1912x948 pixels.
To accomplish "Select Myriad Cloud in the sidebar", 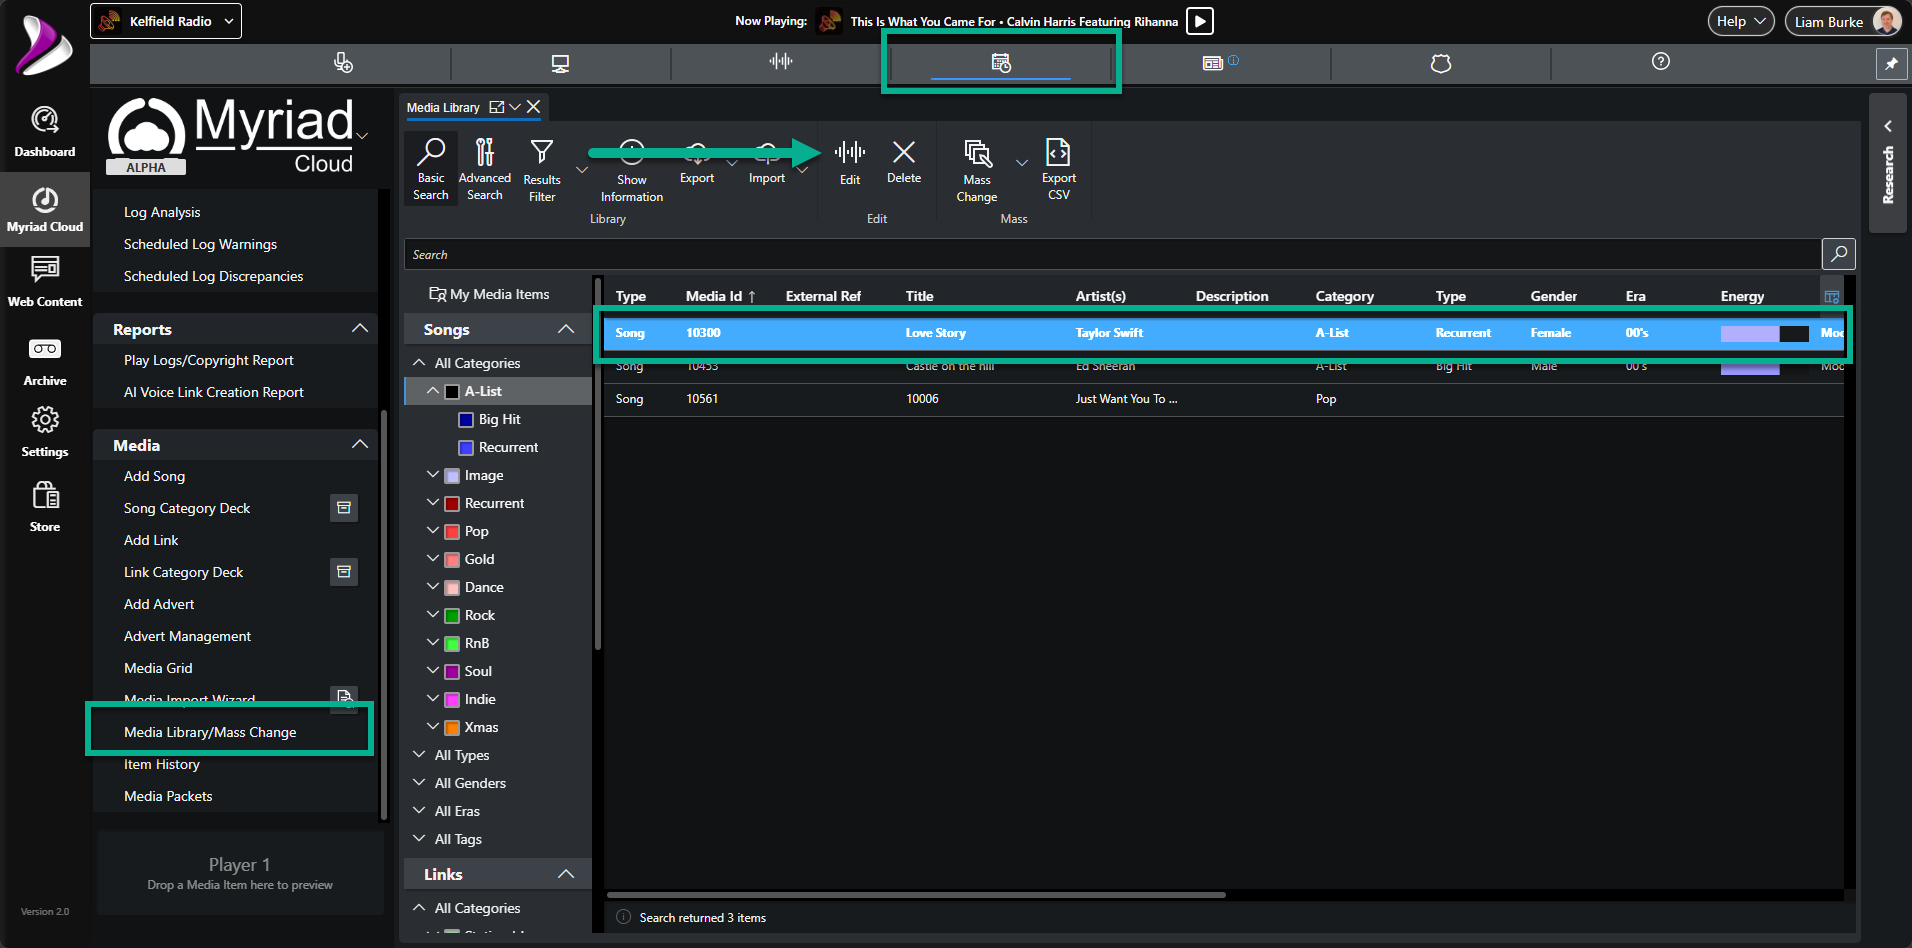I will tap(45, 209).
